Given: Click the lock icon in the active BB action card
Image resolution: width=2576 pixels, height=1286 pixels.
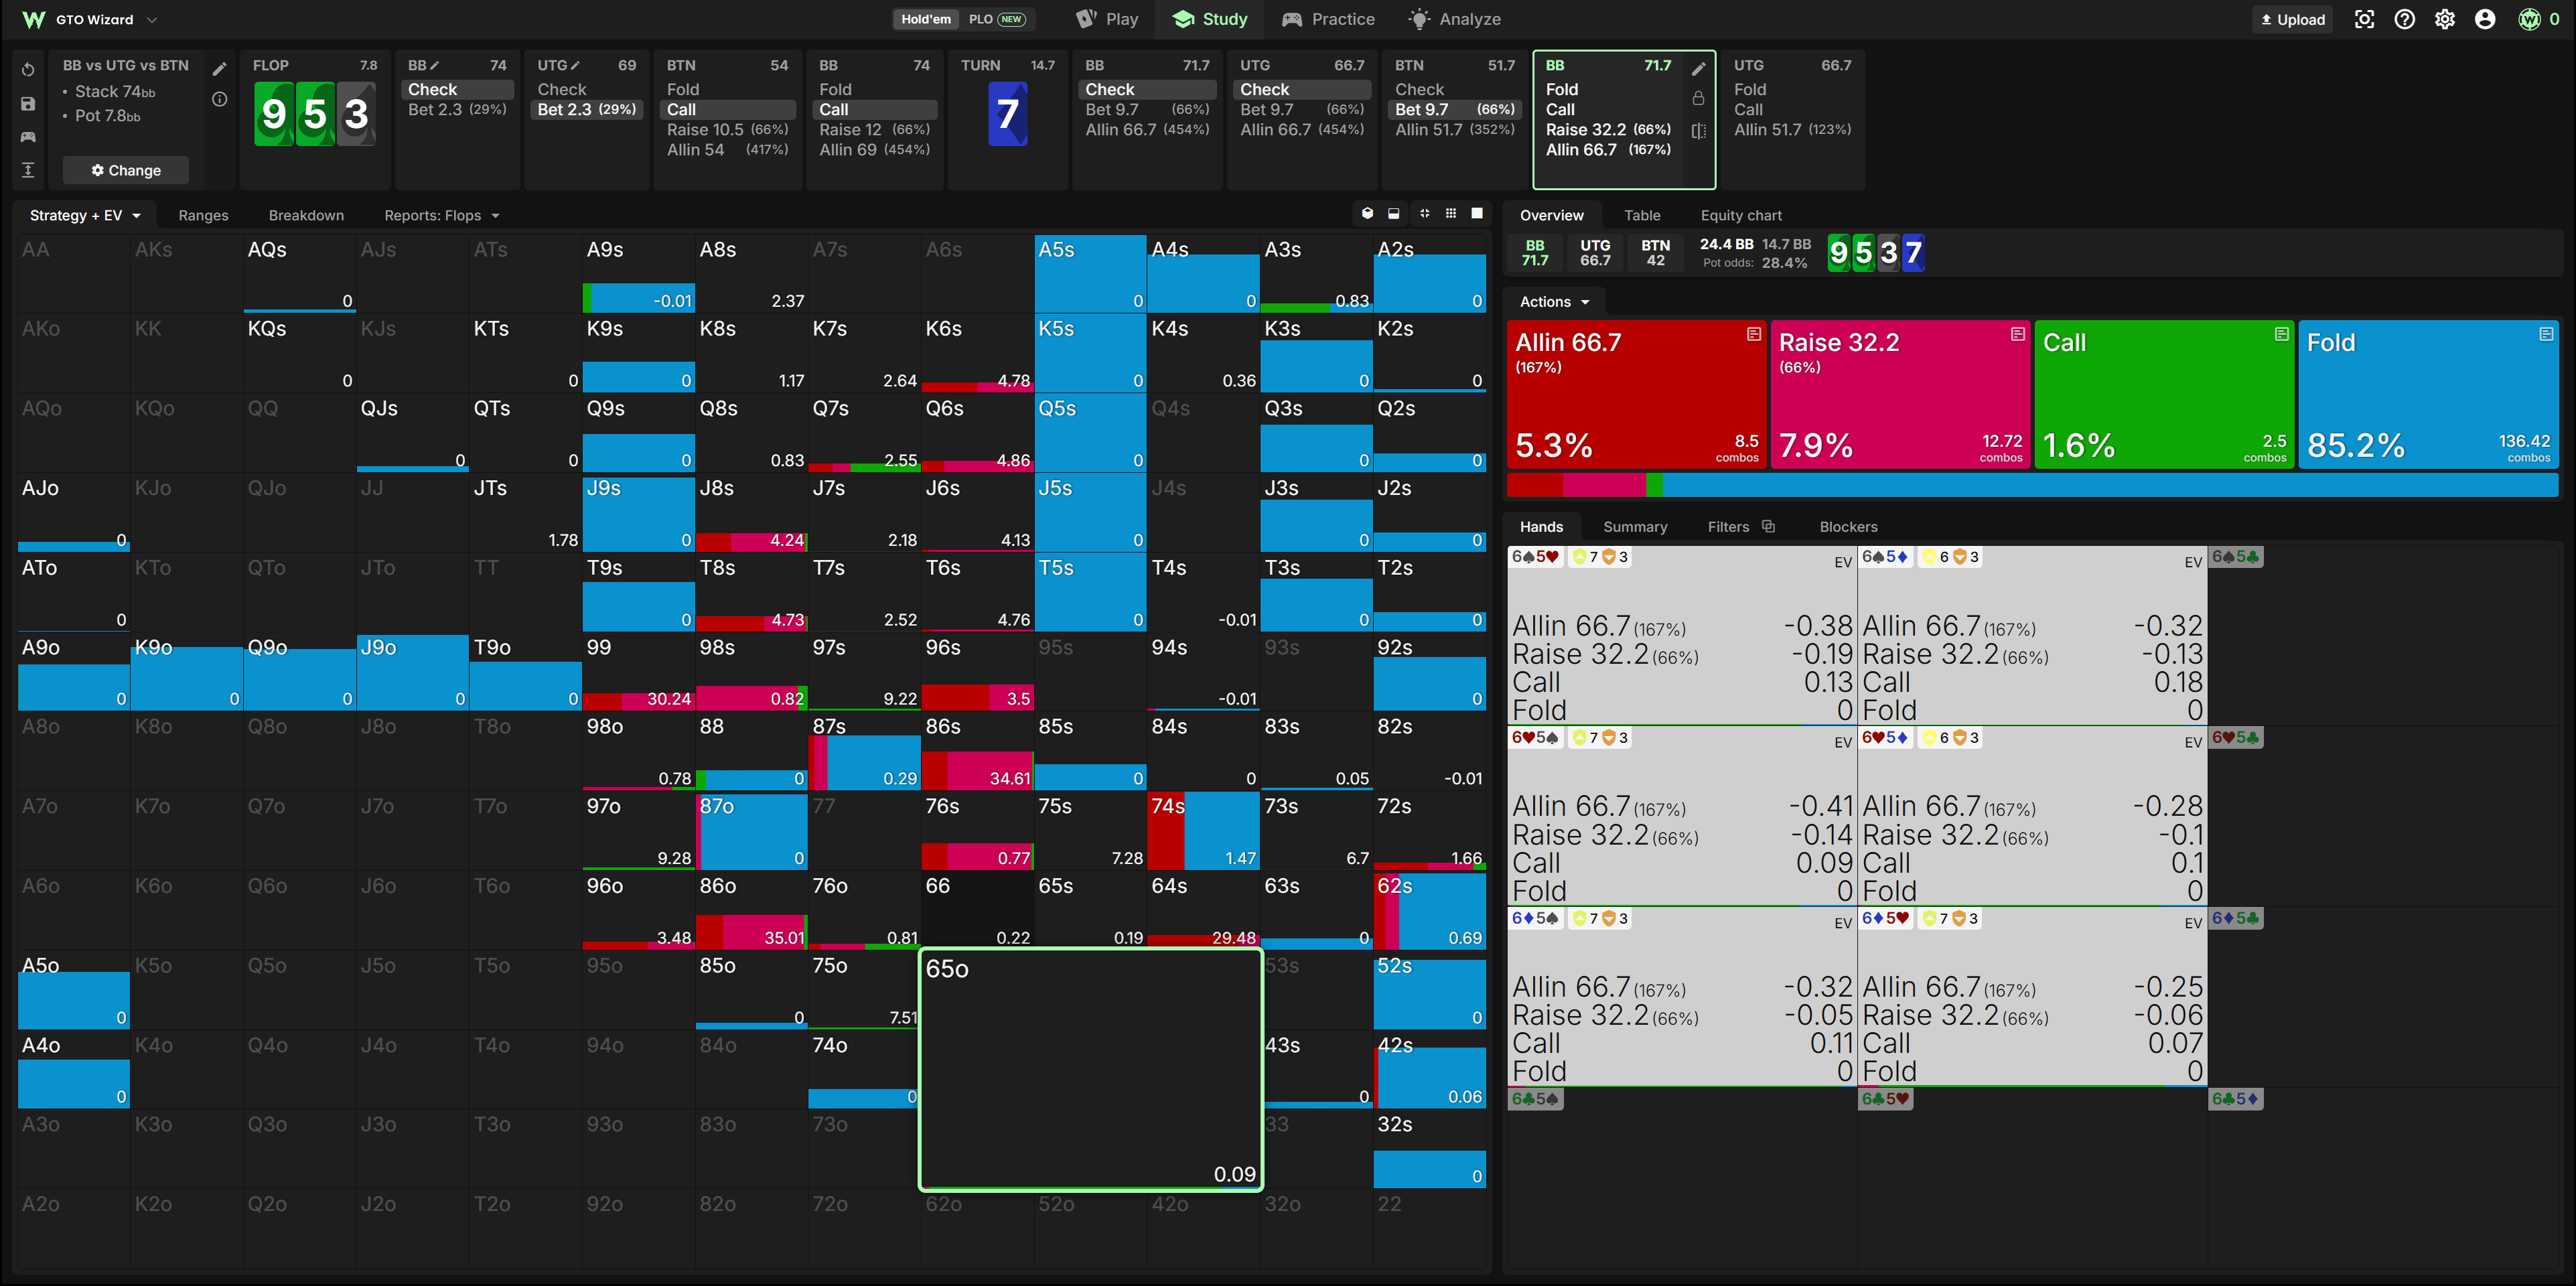Looking at the screenshot, I should (1698, 99).
